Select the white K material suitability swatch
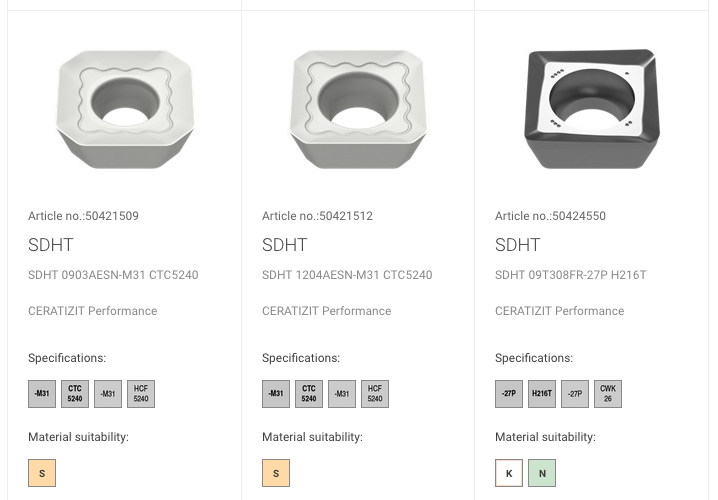 pyautogui.click(x=509, y=473)
